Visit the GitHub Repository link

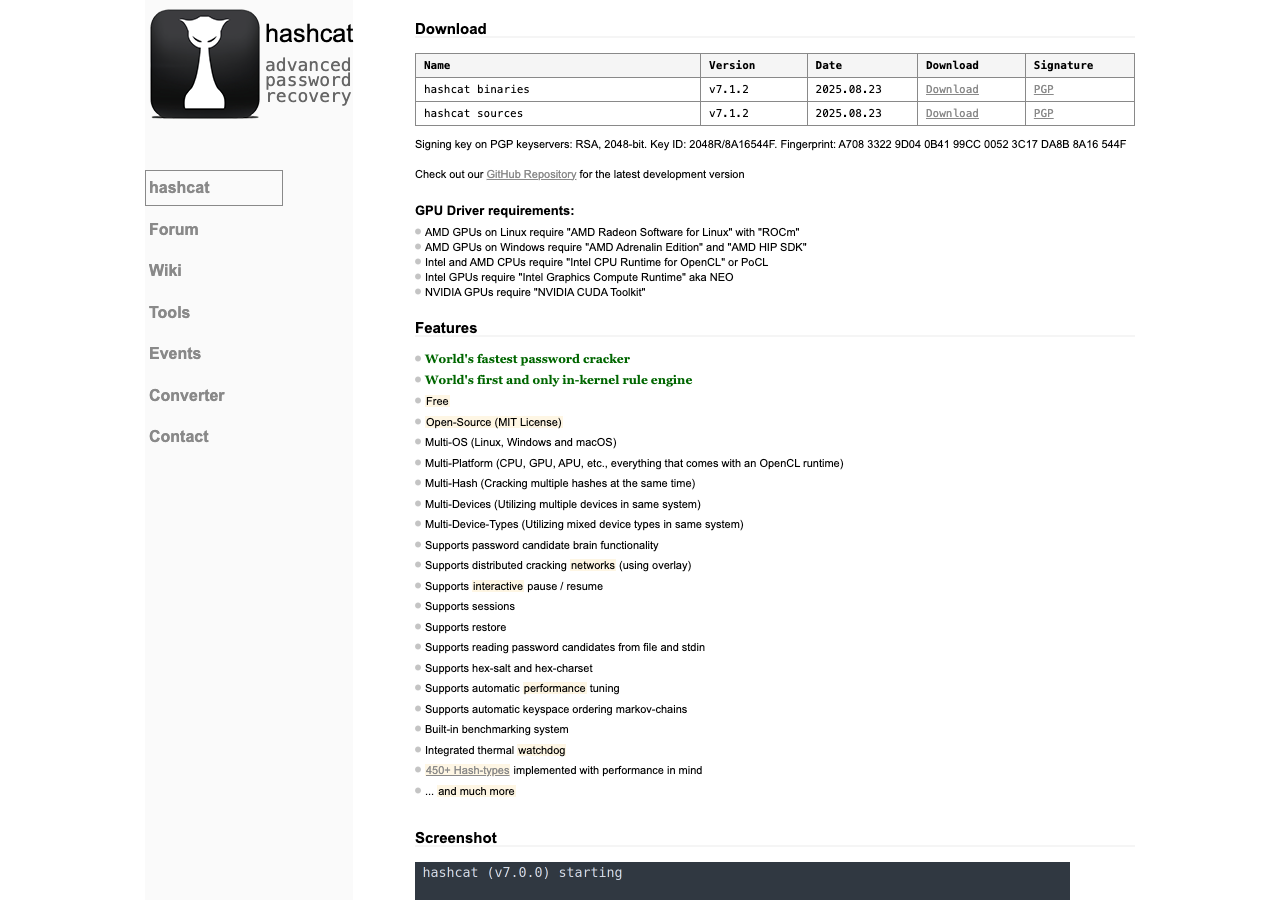tap(531, 174)
